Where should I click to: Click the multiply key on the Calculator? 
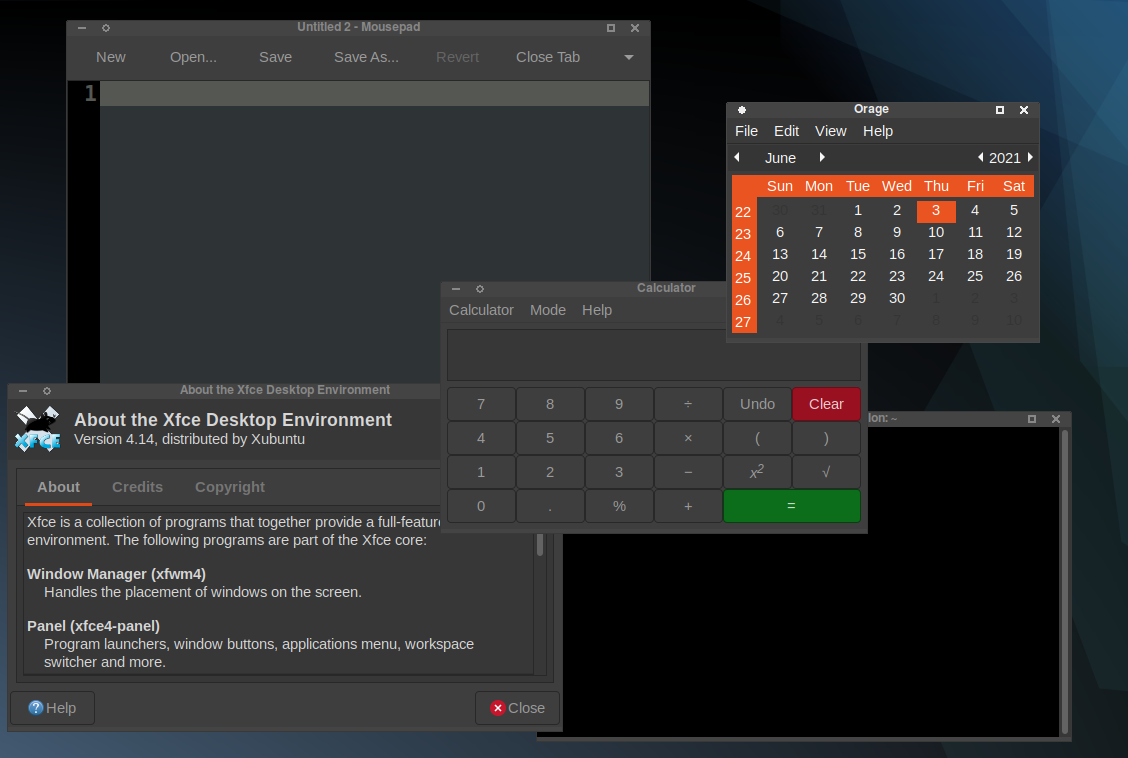(x=688, y=438)
